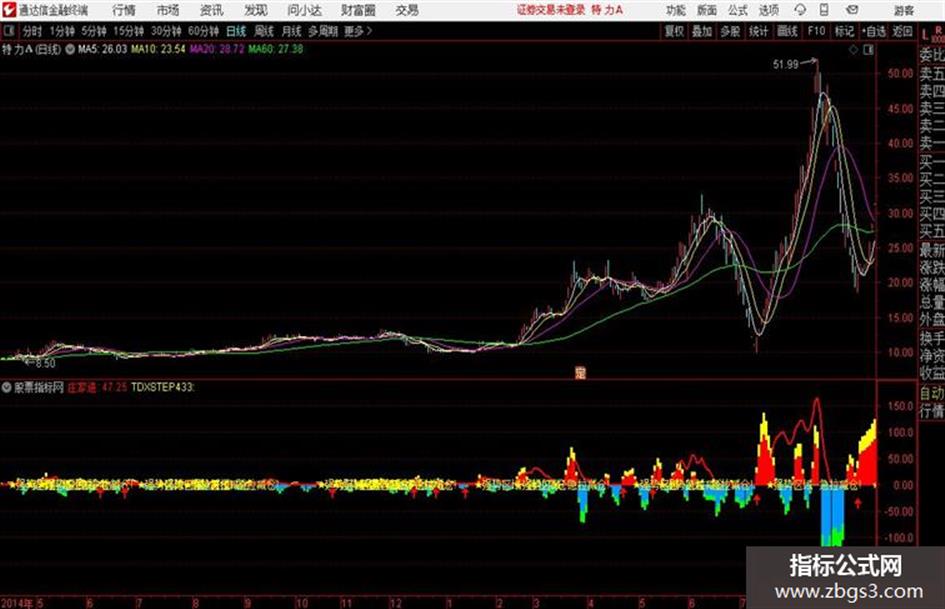
Task: Open the 问小达 menu
Action: pos(304,10)
